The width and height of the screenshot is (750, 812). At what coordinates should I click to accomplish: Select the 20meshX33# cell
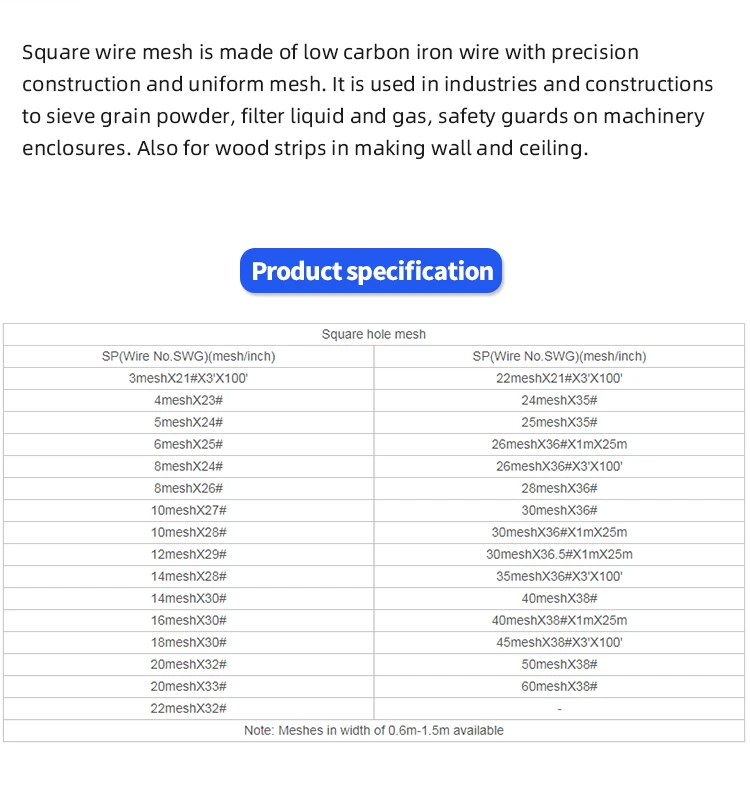coord(188,686)
